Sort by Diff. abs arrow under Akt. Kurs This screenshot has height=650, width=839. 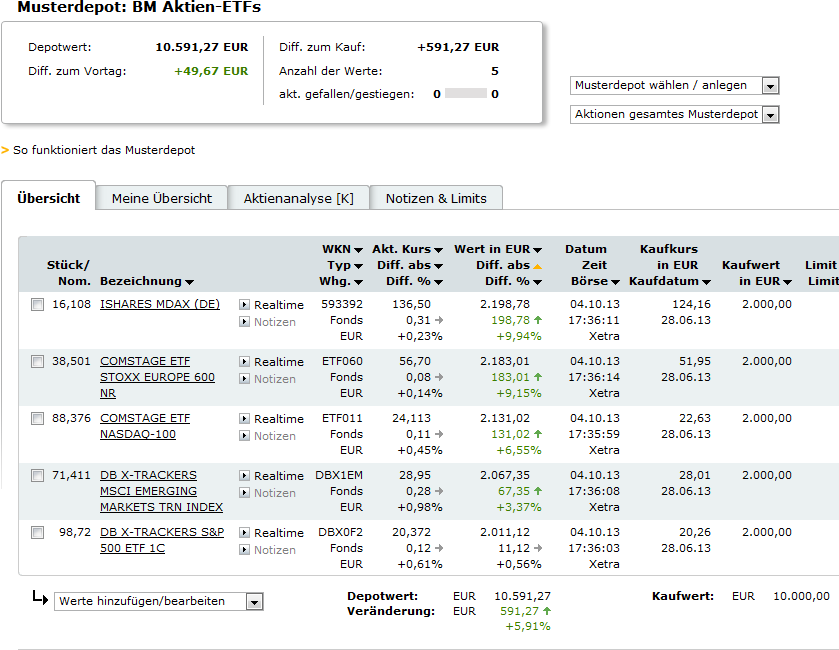(x=438, y=266)
